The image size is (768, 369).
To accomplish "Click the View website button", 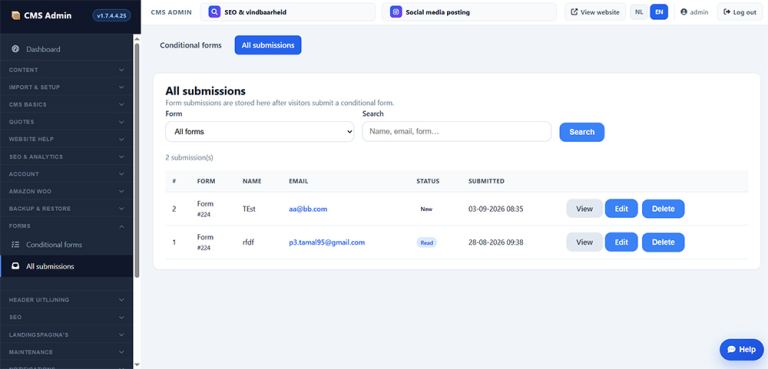I will pyautogui.click(x=595, y=12).
